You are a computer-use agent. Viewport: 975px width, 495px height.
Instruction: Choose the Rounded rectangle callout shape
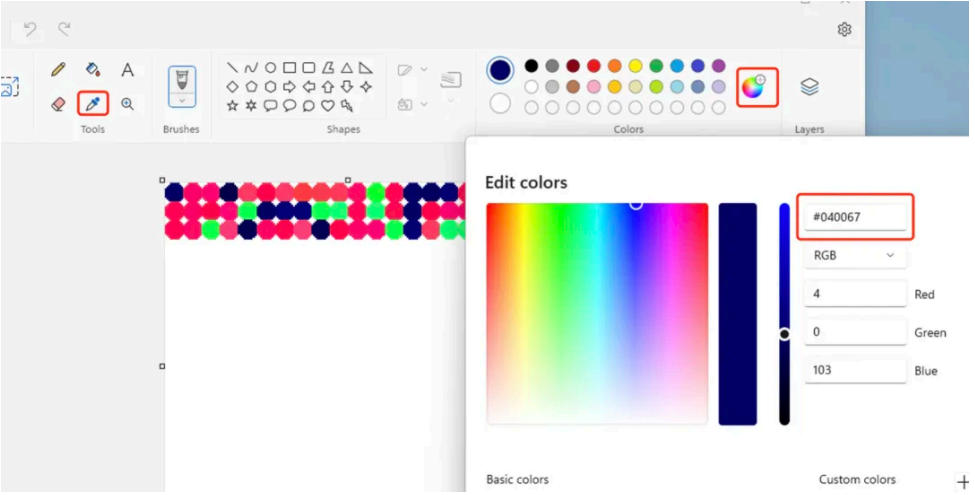click(x=270, y=106)
